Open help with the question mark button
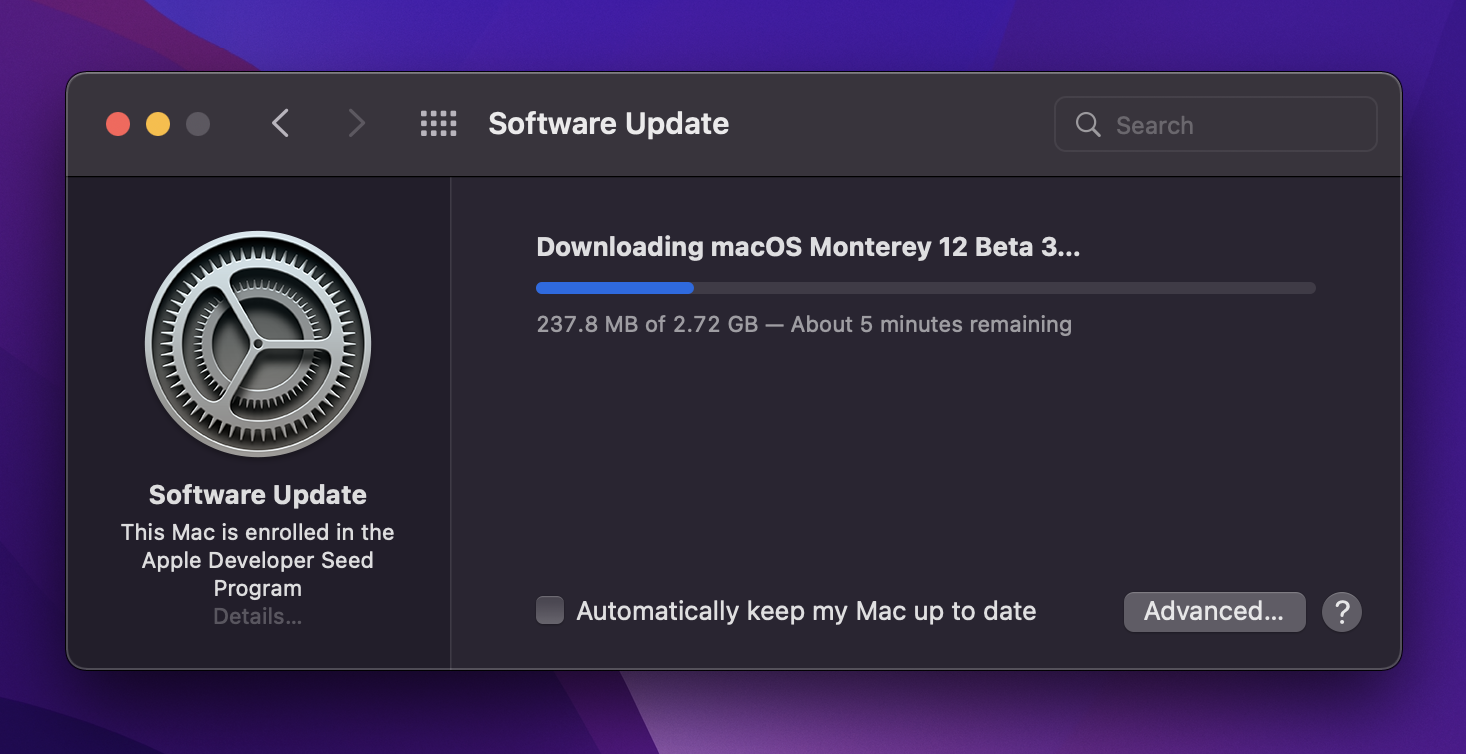The image size is (1466, 754). click(1342, 612)
